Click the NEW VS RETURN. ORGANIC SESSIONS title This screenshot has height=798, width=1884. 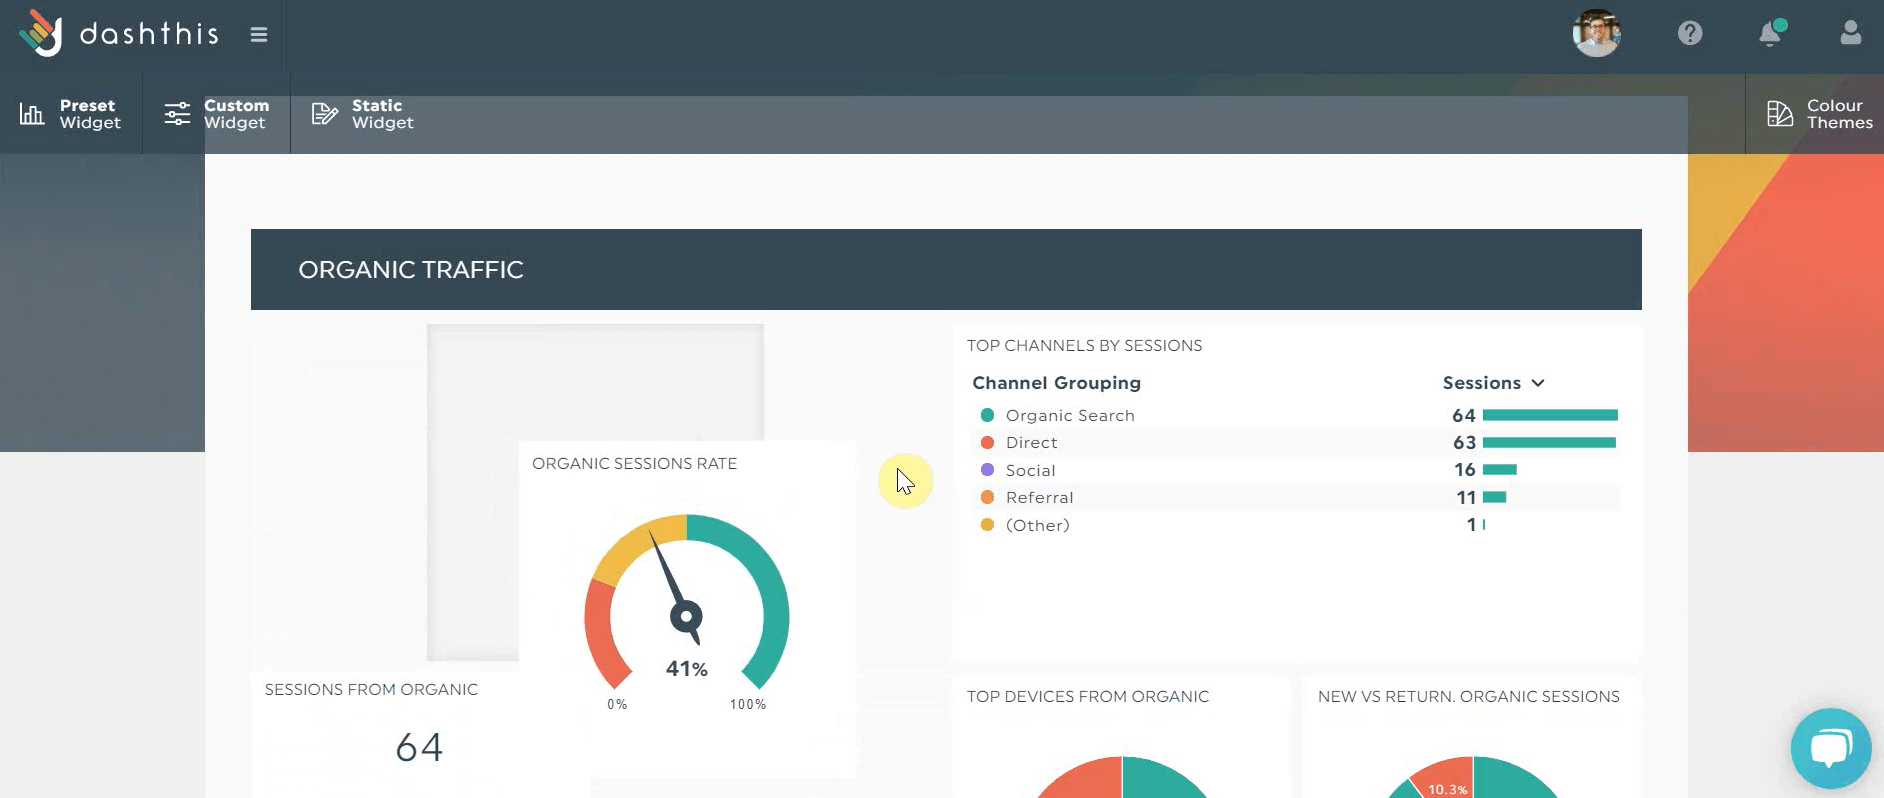click(x=1469, y=697)
